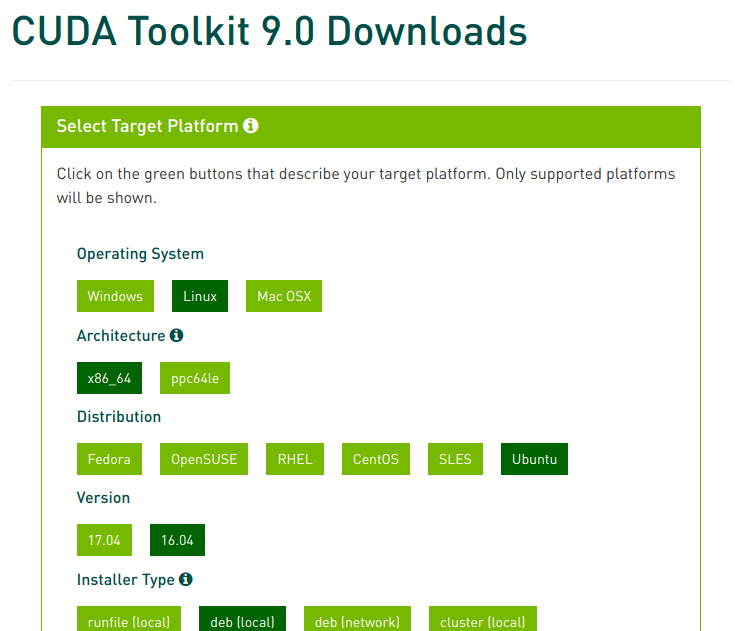
Task: Click the CUDA Toolkit 9.0 Downloads heading
Action: click(x=269, y=31)
